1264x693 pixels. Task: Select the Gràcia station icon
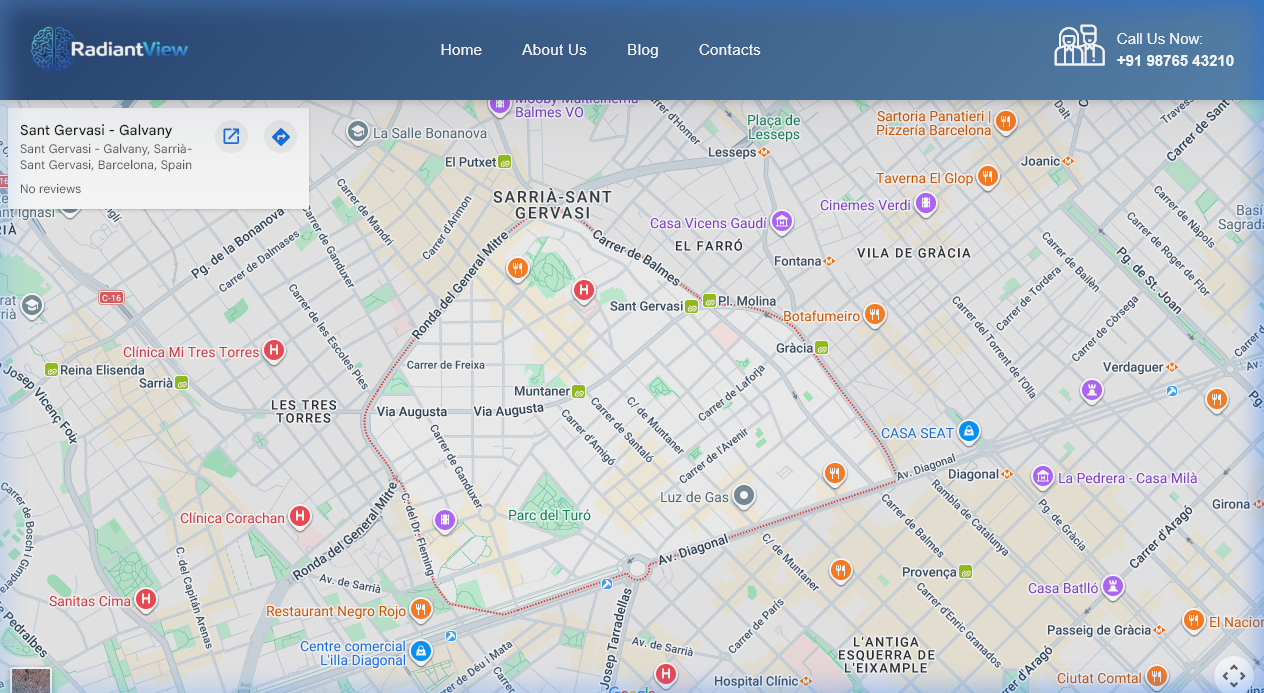(821, 348)
